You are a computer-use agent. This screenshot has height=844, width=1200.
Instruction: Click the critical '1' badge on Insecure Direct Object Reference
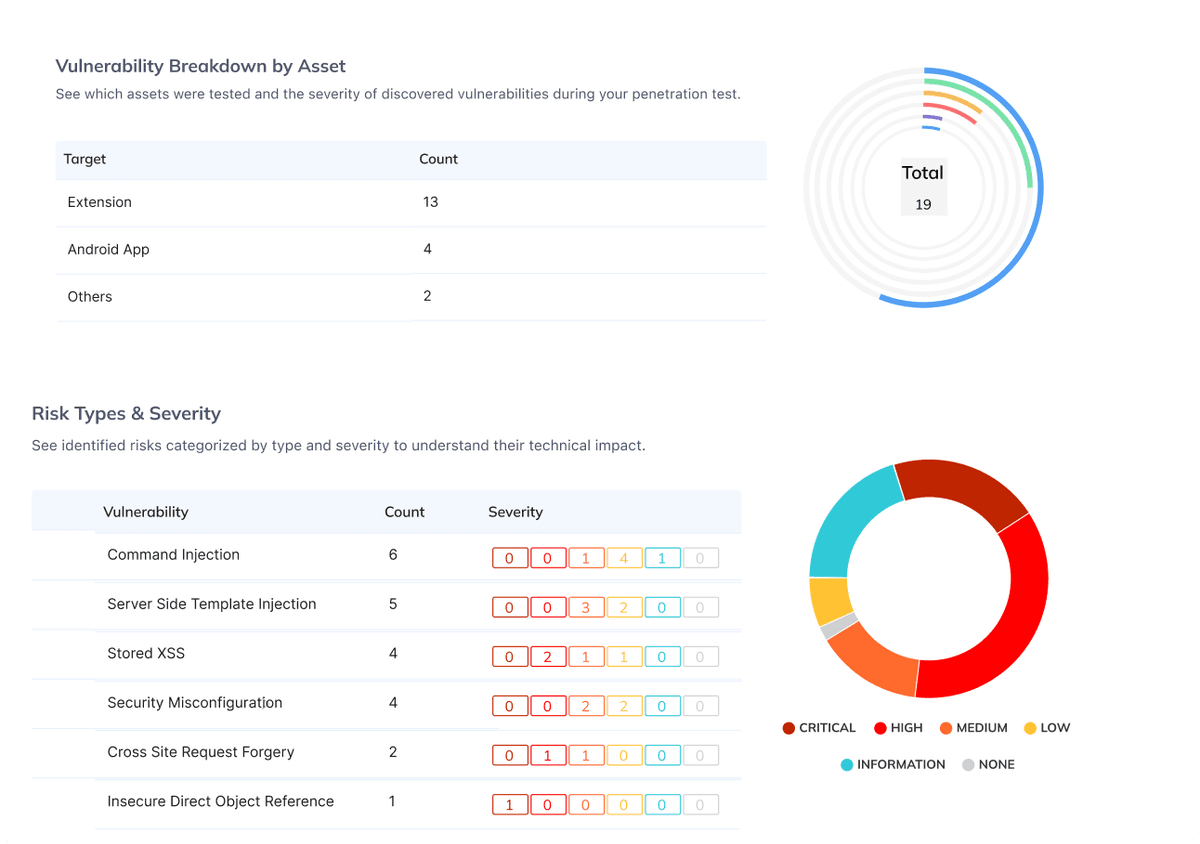[x=510, y=804]
